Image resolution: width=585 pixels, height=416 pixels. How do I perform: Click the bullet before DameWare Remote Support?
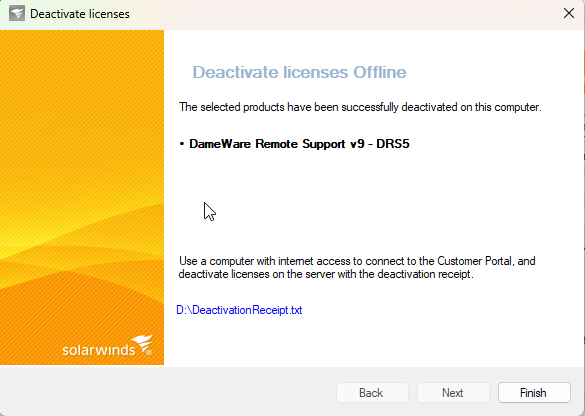[x=182, y=144]
